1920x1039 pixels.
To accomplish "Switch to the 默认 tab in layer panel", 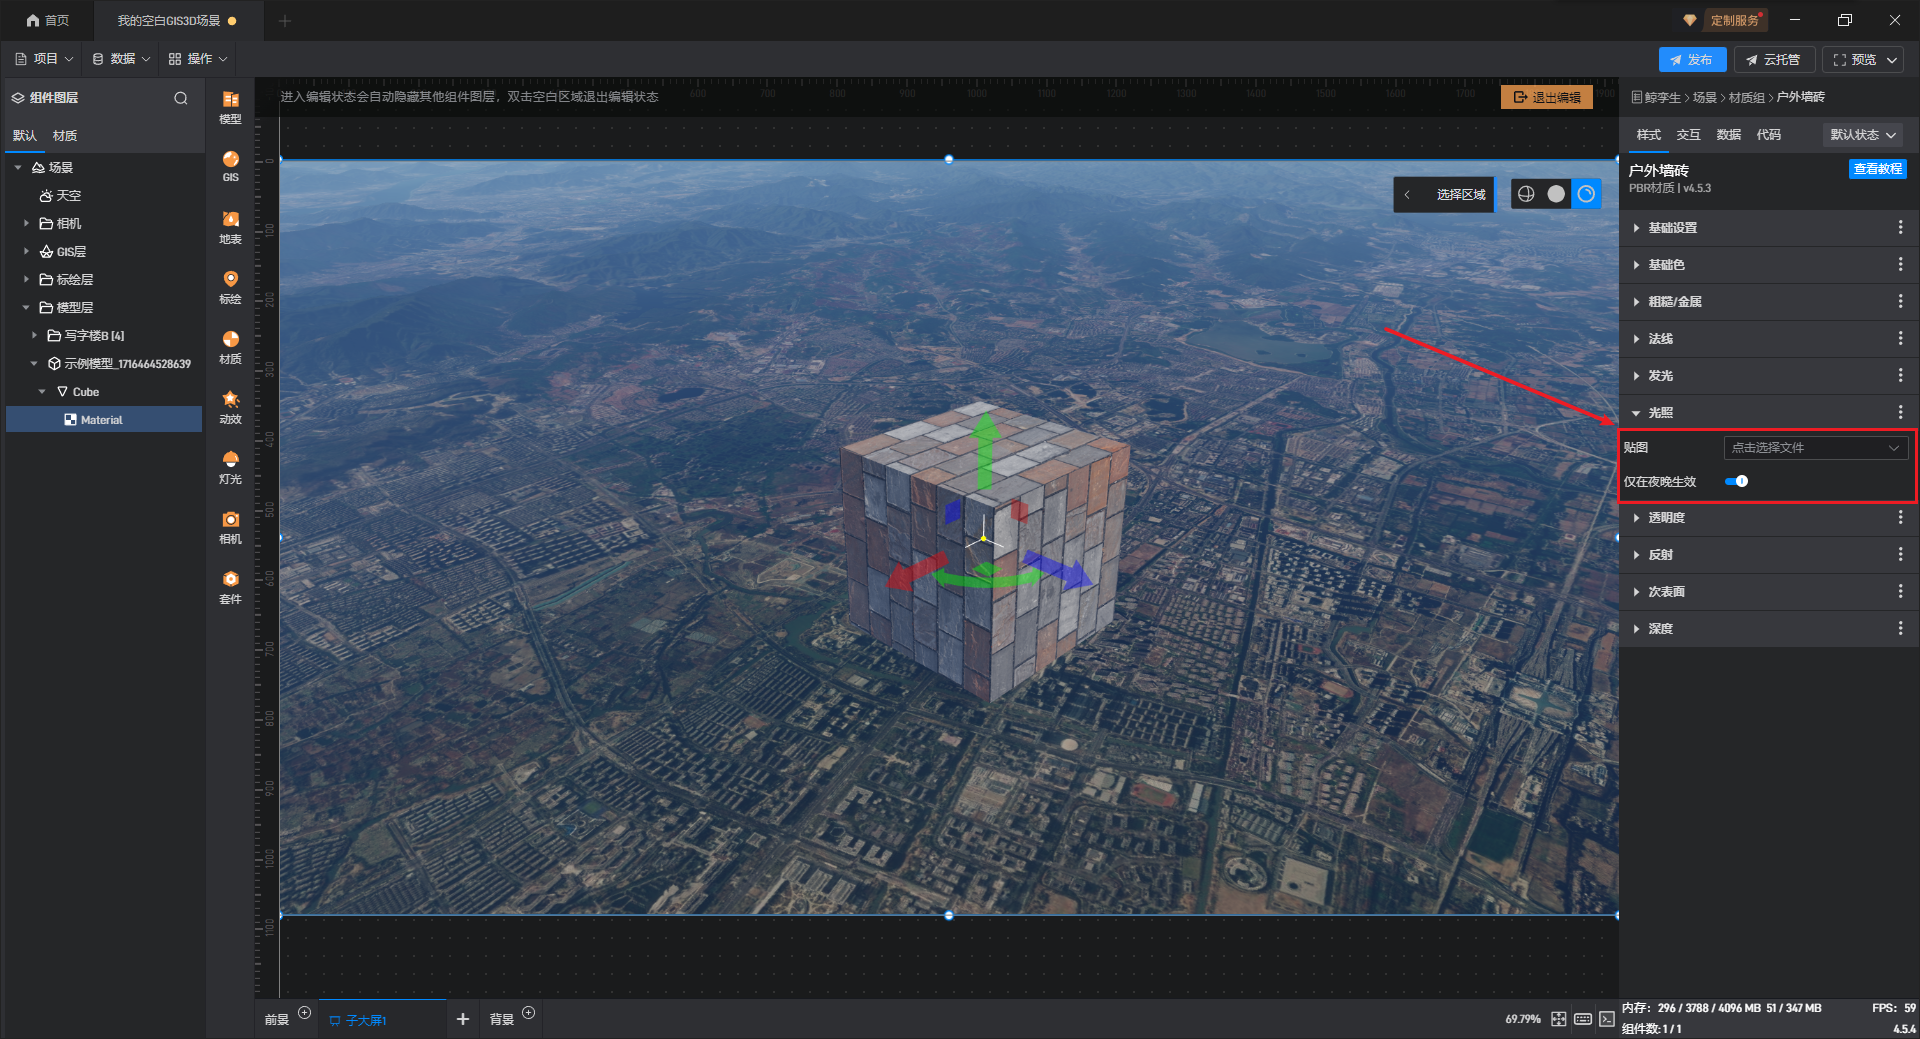I will pyautogui.click(x=25, y=136).
